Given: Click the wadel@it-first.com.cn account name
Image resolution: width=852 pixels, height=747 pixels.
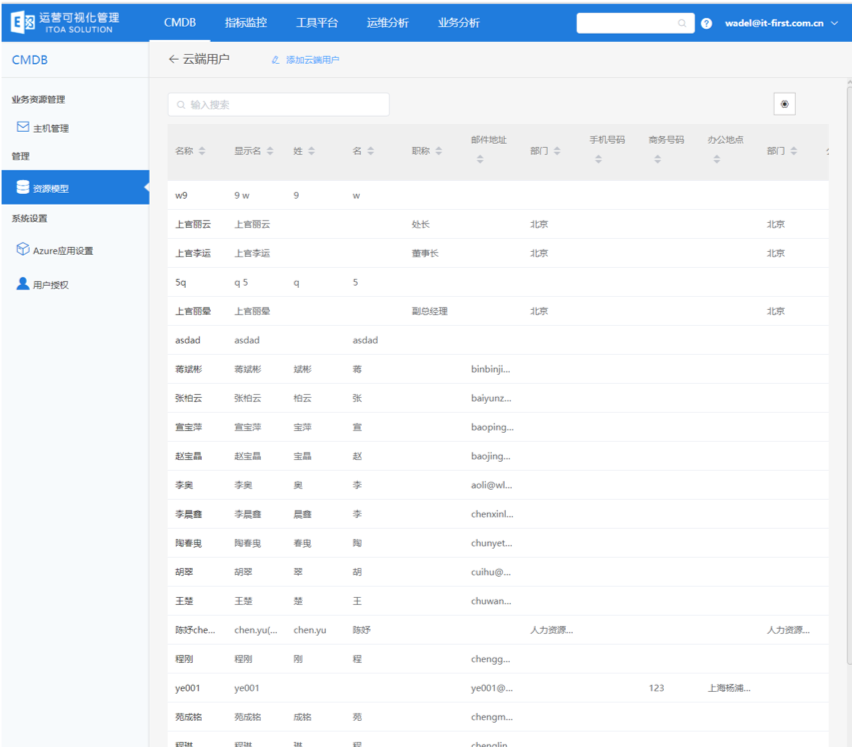Looking at the screenshot, I should (774, 23).
